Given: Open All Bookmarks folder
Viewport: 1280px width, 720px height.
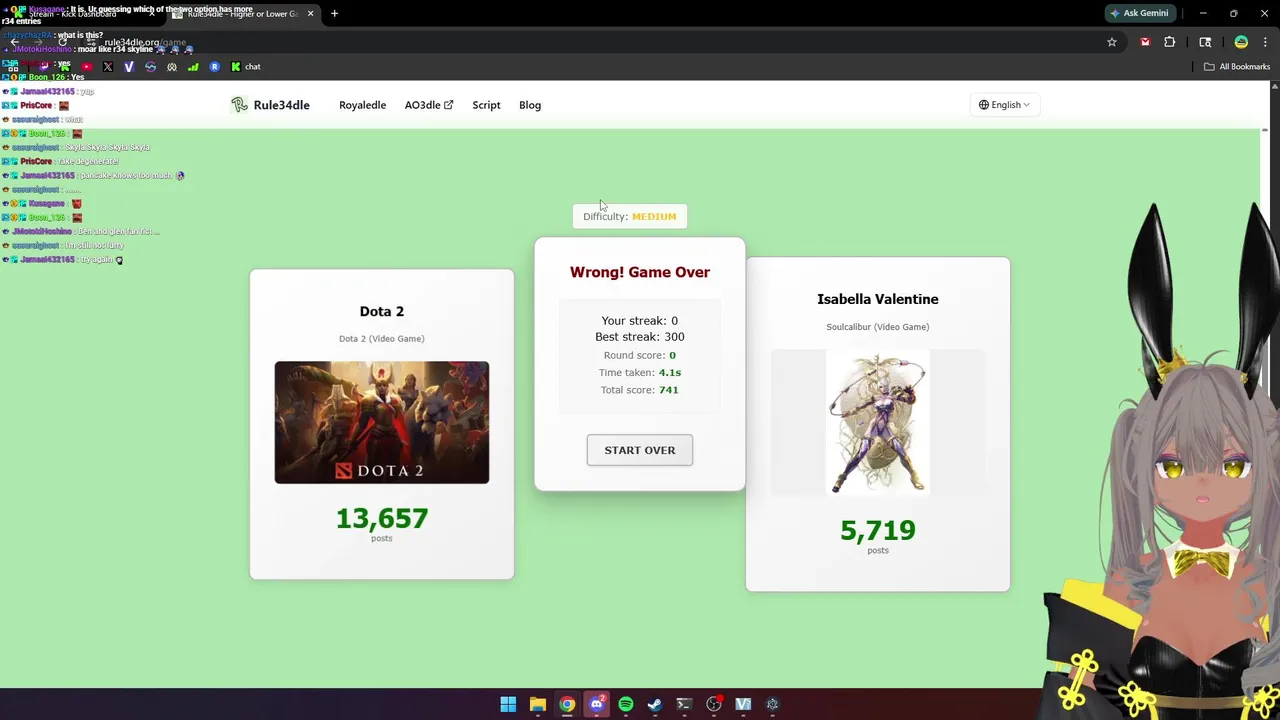Looking at the screenshot, I should coord(1237,67).
